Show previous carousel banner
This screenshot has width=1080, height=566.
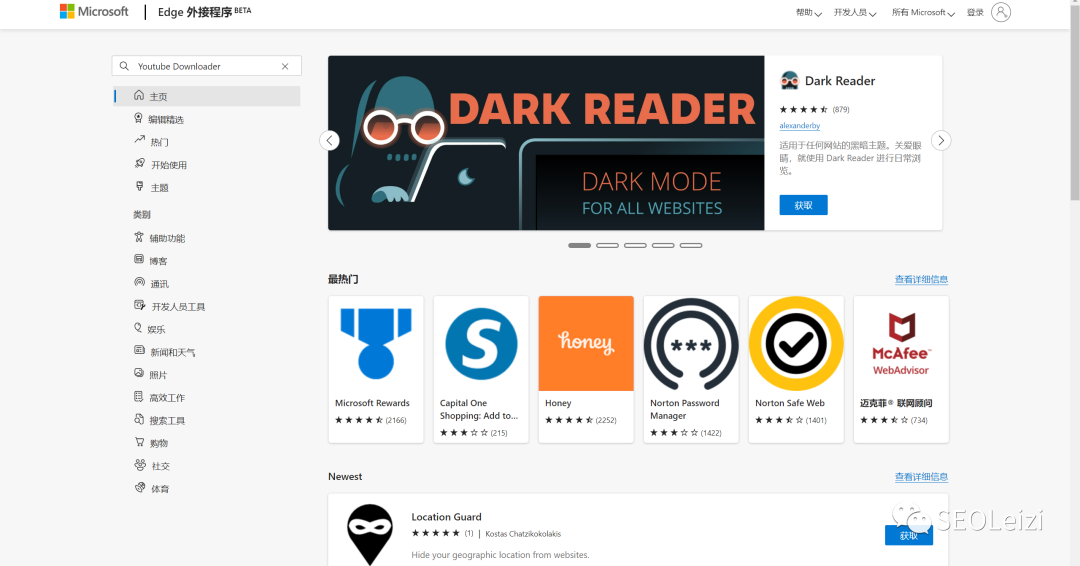329,140
